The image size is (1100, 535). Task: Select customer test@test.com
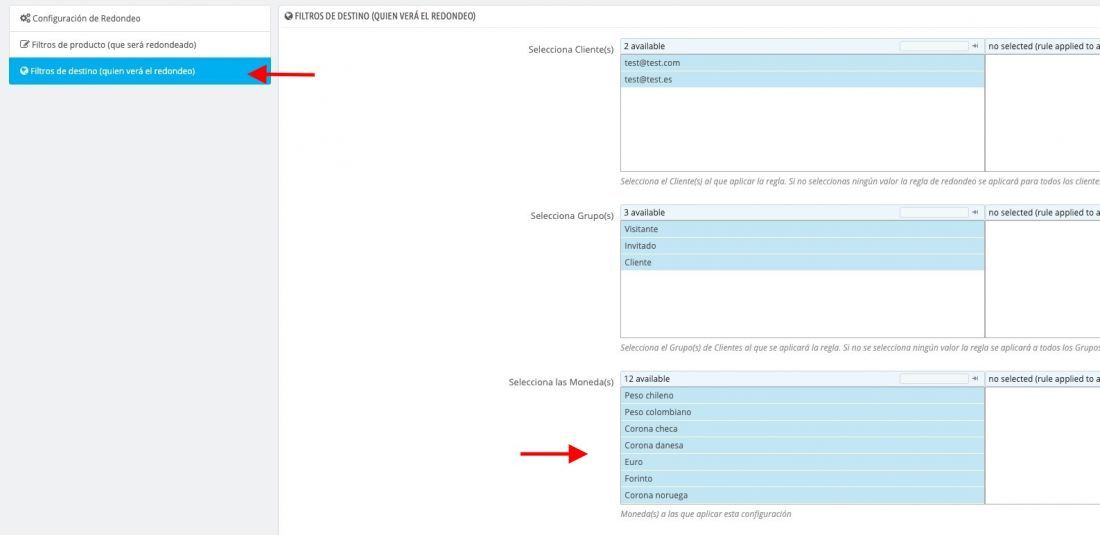coord(803,63)
